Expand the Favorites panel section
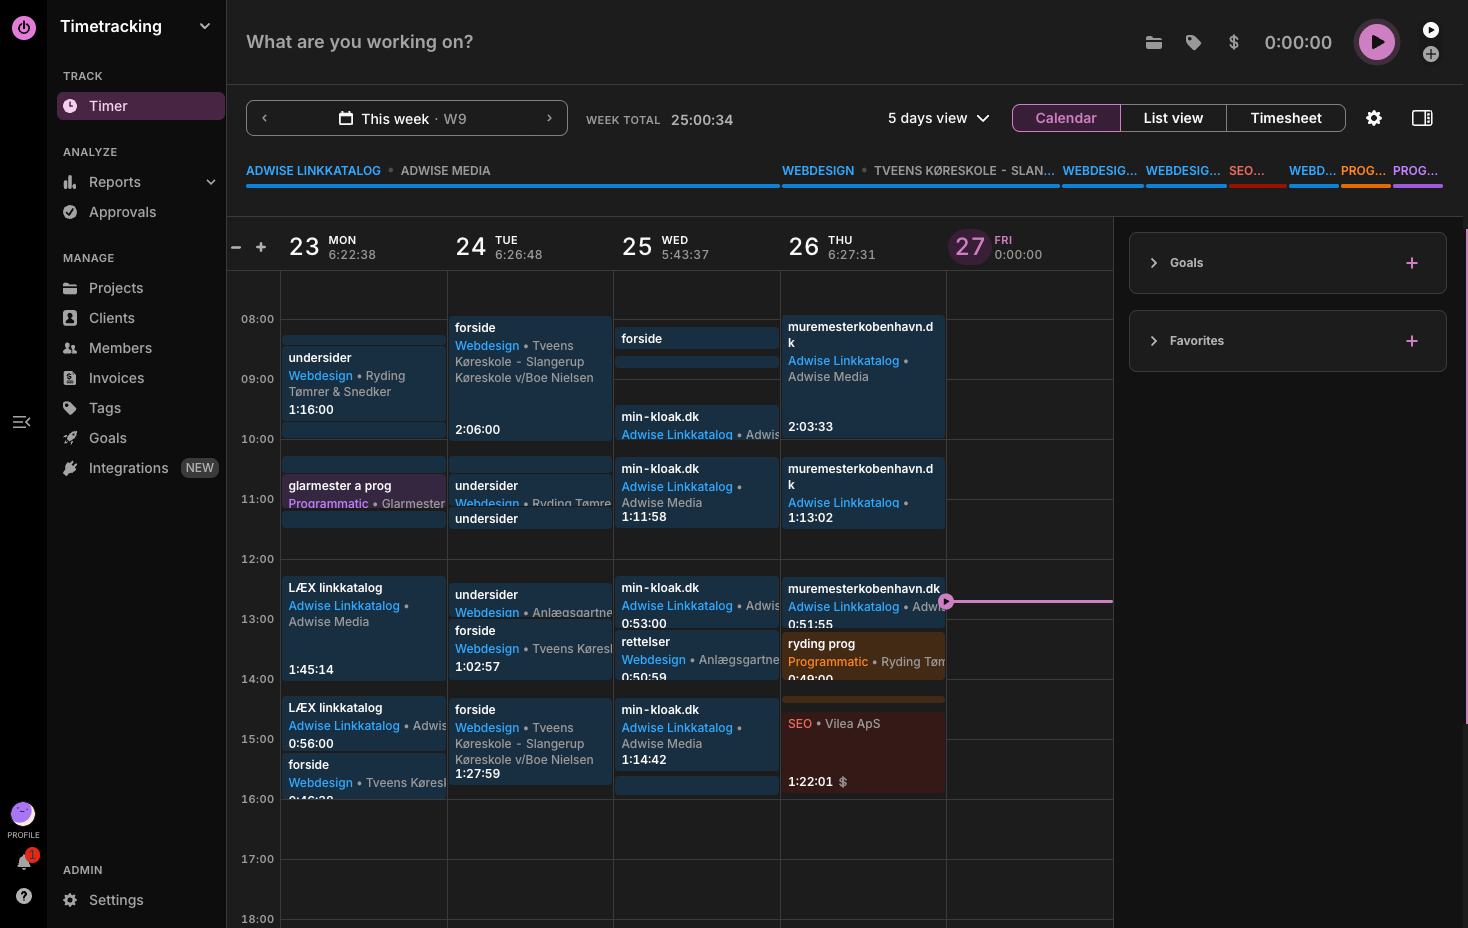The image size is (1468, 928). 1154,341
